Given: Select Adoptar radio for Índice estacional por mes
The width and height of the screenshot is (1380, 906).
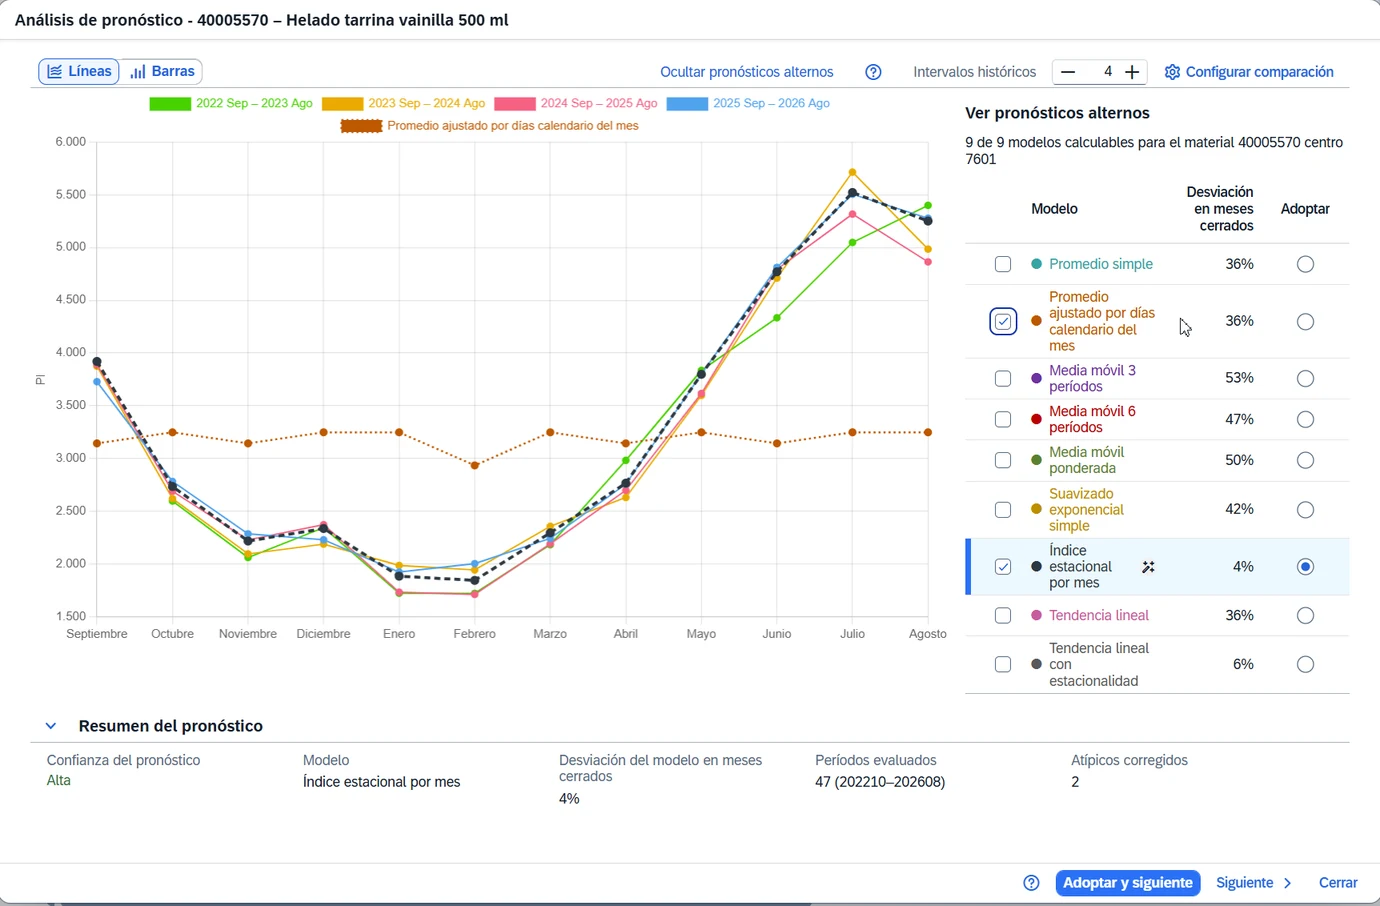Looking at the screenshot, I should 1305,567.
